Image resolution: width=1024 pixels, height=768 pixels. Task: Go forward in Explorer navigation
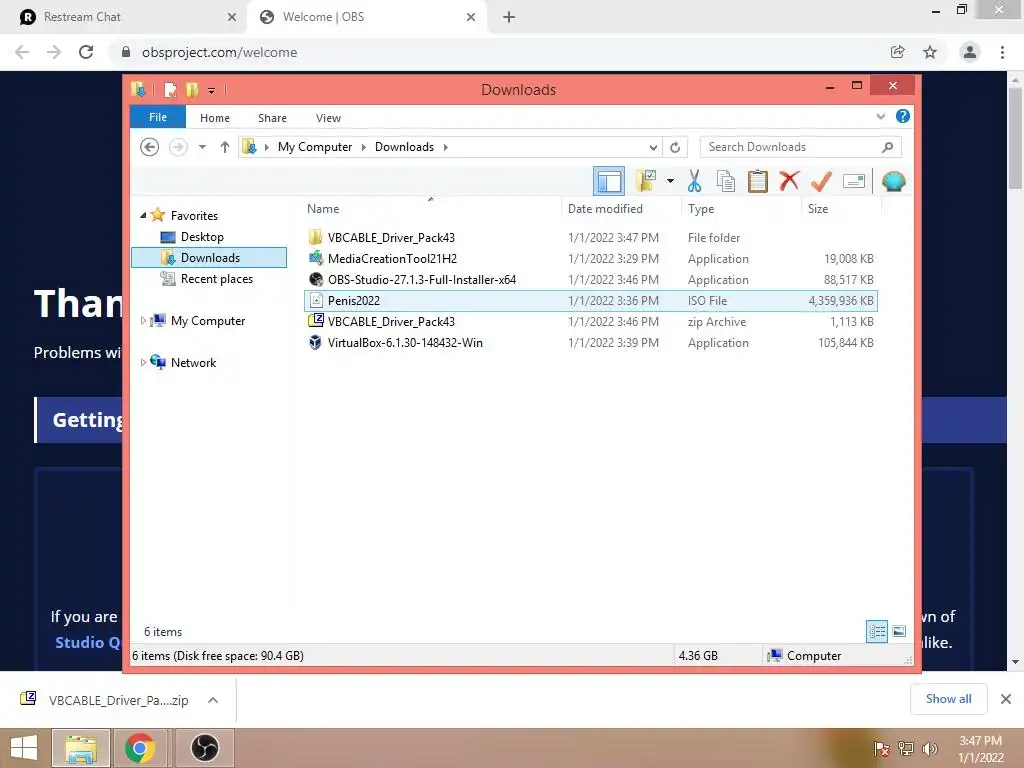(178, 147)
